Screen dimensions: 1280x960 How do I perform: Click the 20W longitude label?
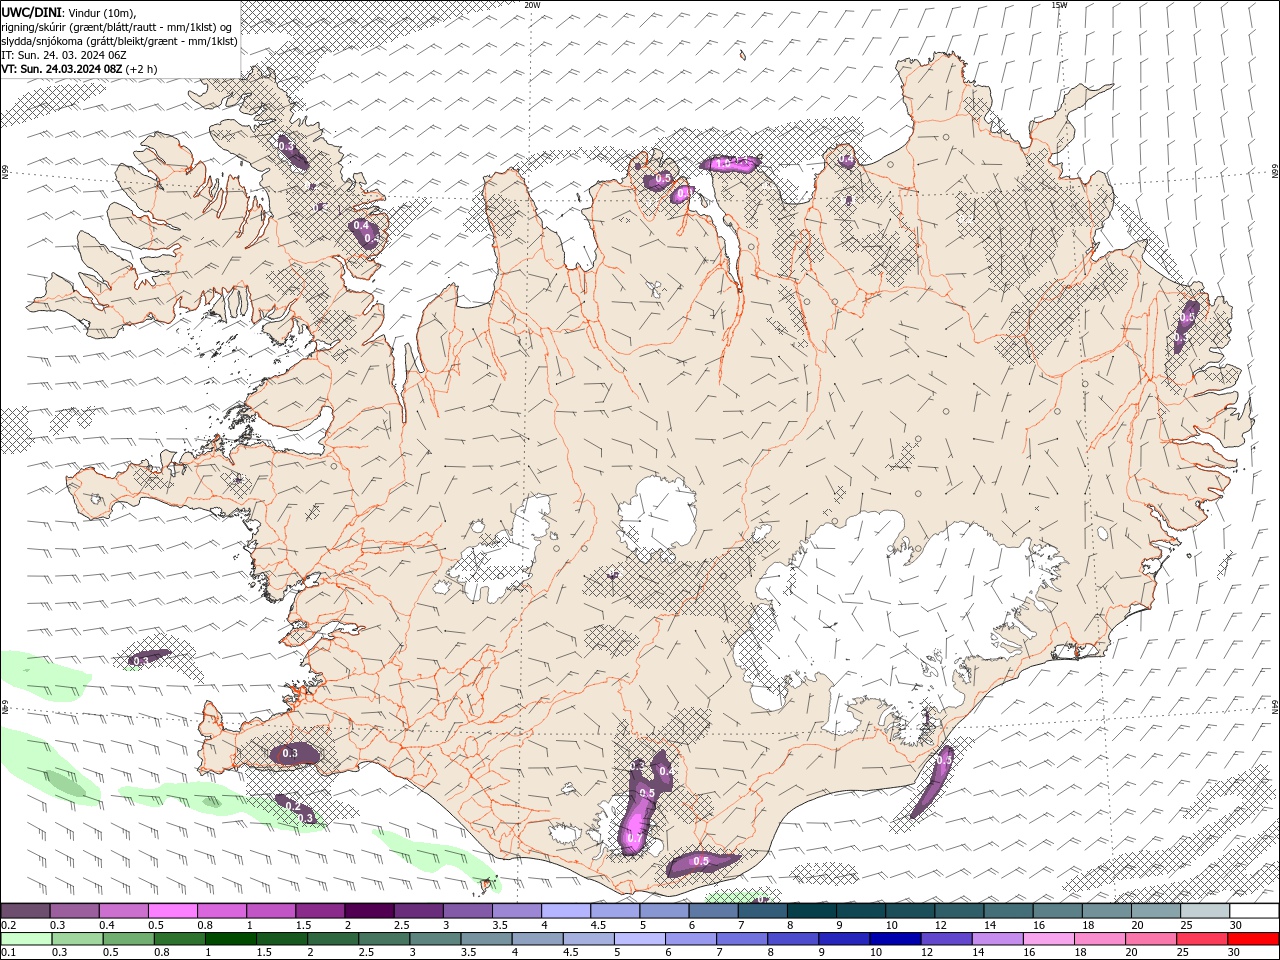(532, 5)
